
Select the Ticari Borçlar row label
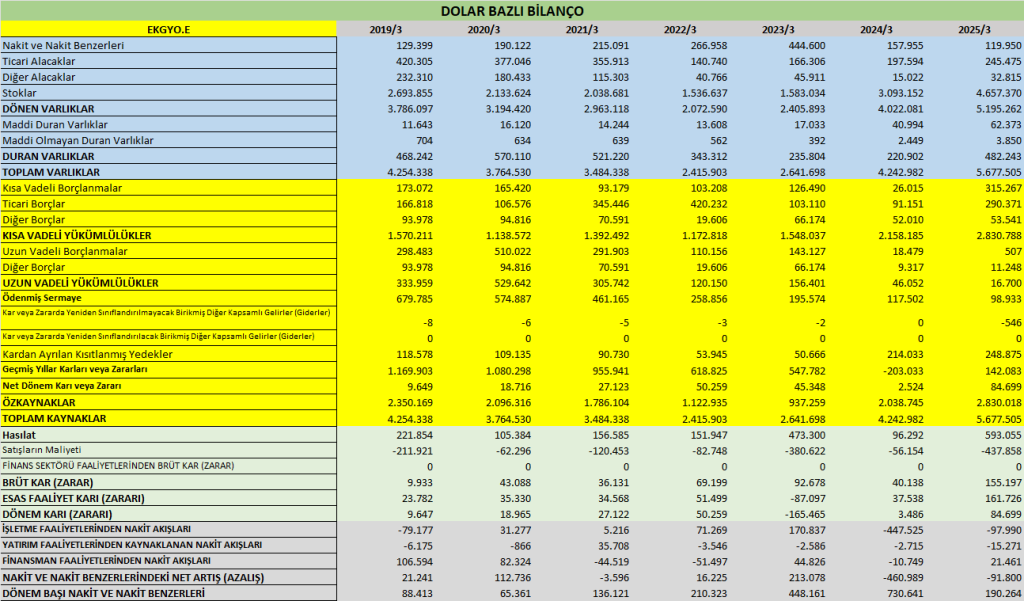pyautogui.click(x=33, y=204)
